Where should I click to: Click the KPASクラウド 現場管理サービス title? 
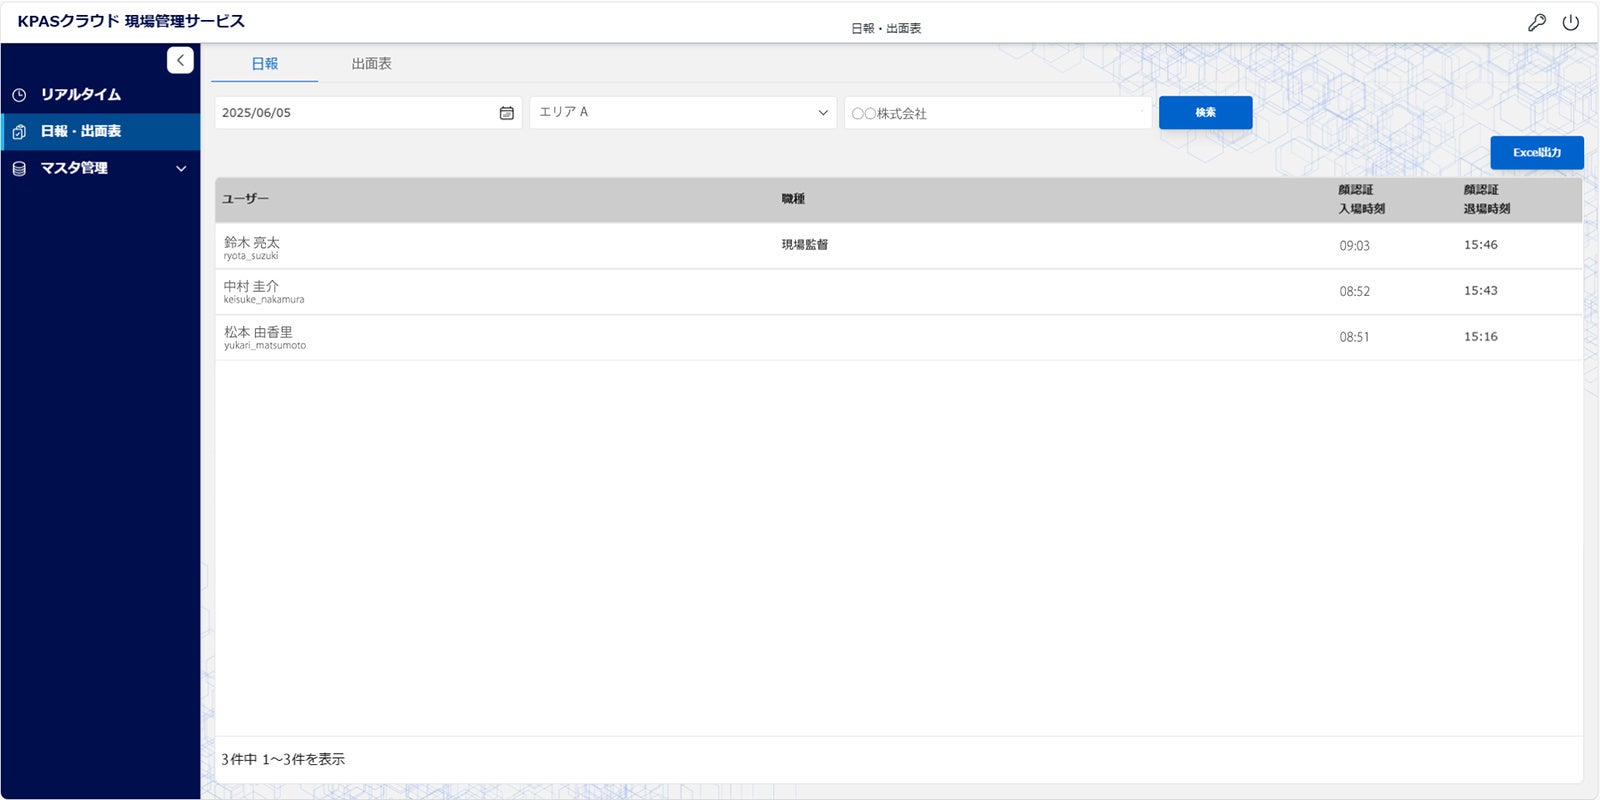[131, 21]
